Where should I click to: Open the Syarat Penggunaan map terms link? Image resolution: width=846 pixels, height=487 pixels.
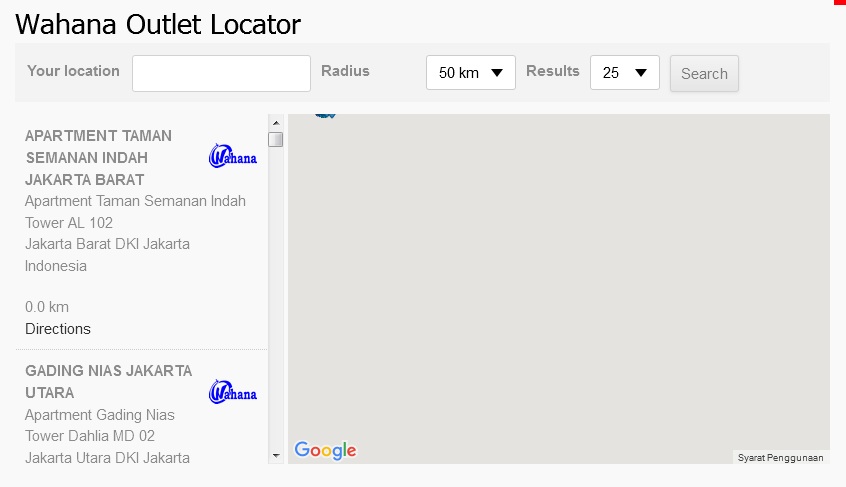coord(780,457)
